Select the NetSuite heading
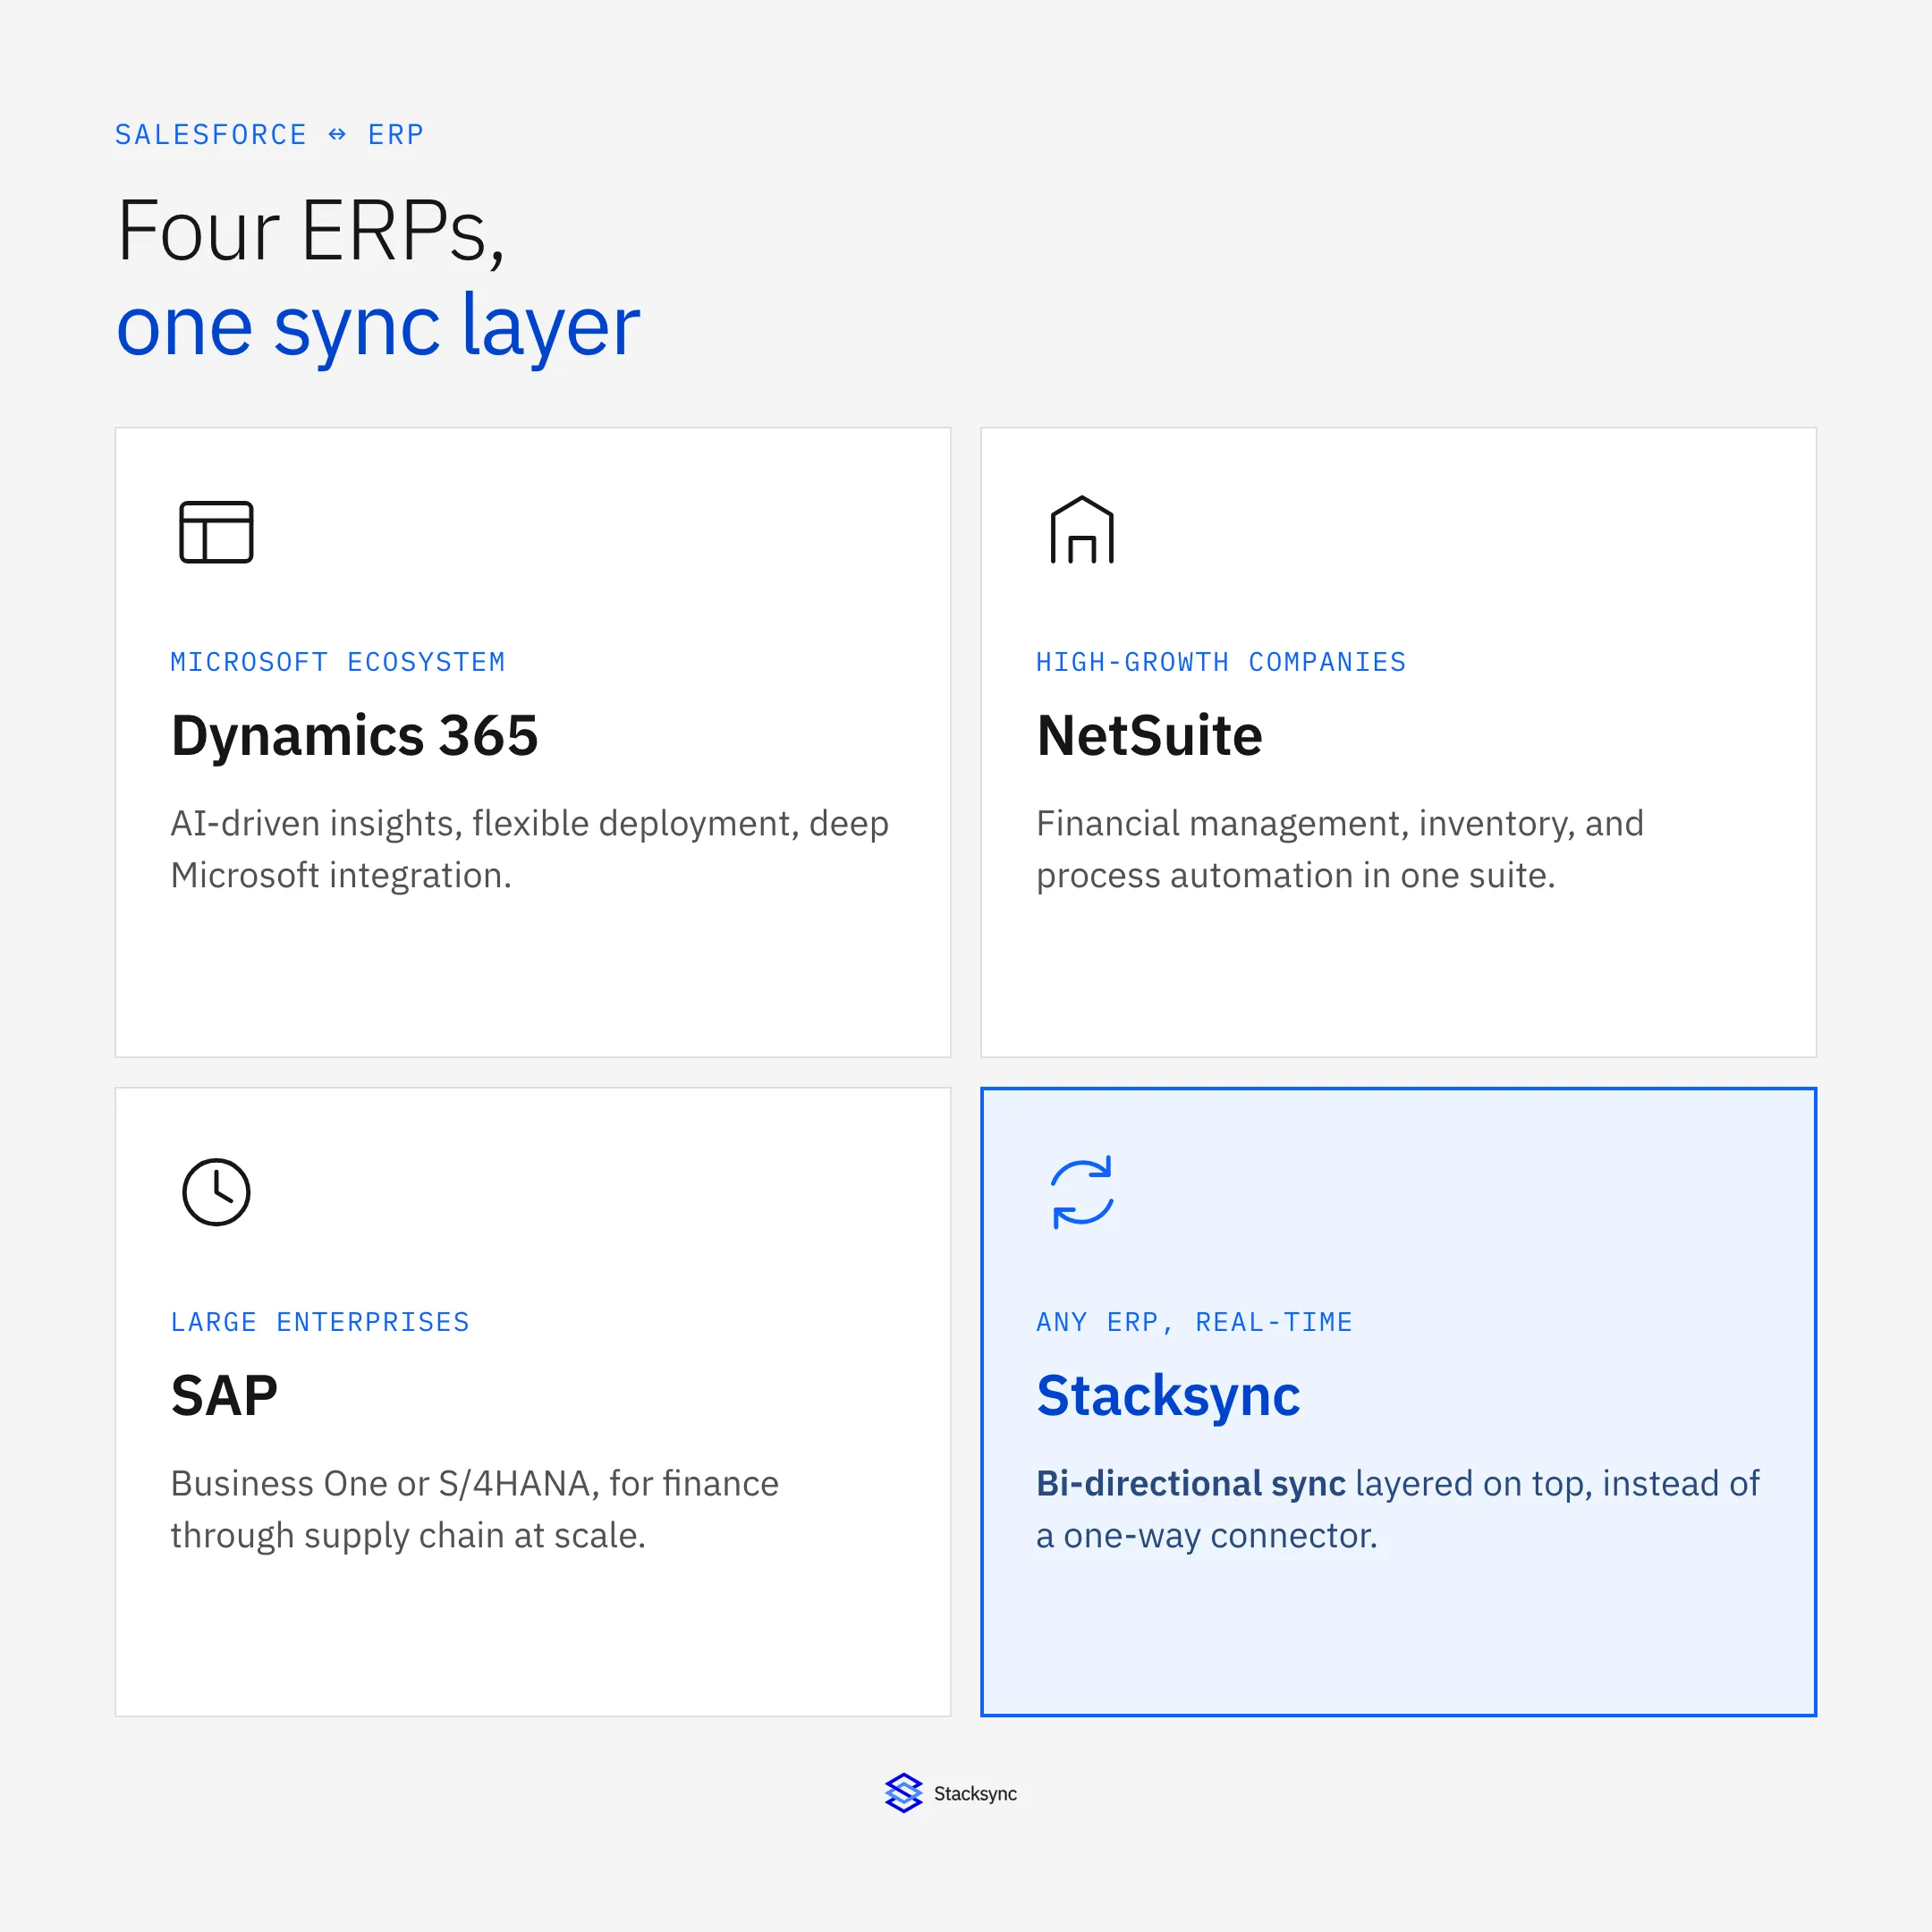The height and width of the screenshot is (1932, 1932). click(1149, 736)
